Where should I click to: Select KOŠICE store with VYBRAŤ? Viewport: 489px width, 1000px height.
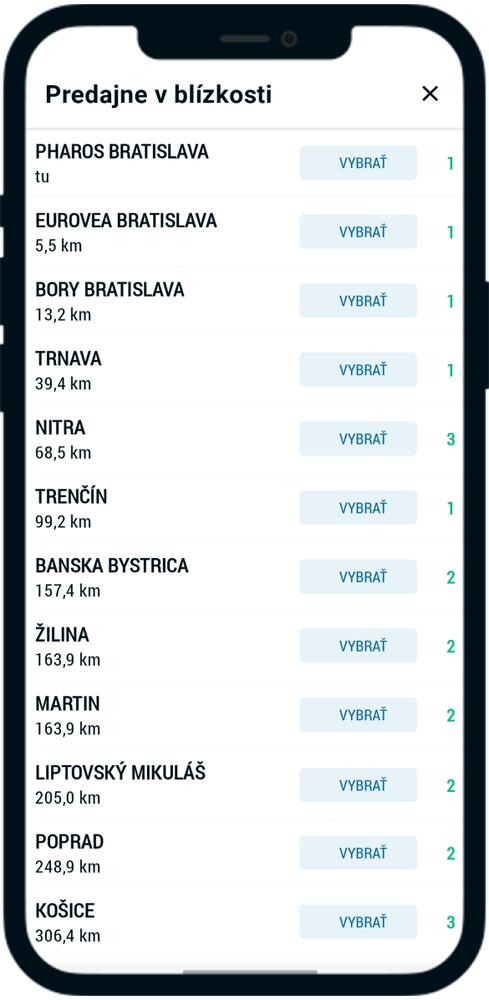[358, 922]
